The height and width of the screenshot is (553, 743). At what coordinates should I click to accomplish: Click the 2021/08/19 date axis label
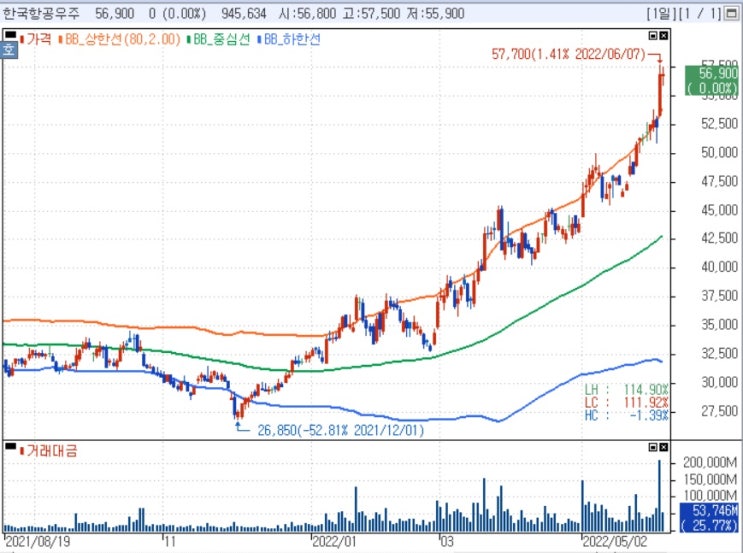pos(37,541)
